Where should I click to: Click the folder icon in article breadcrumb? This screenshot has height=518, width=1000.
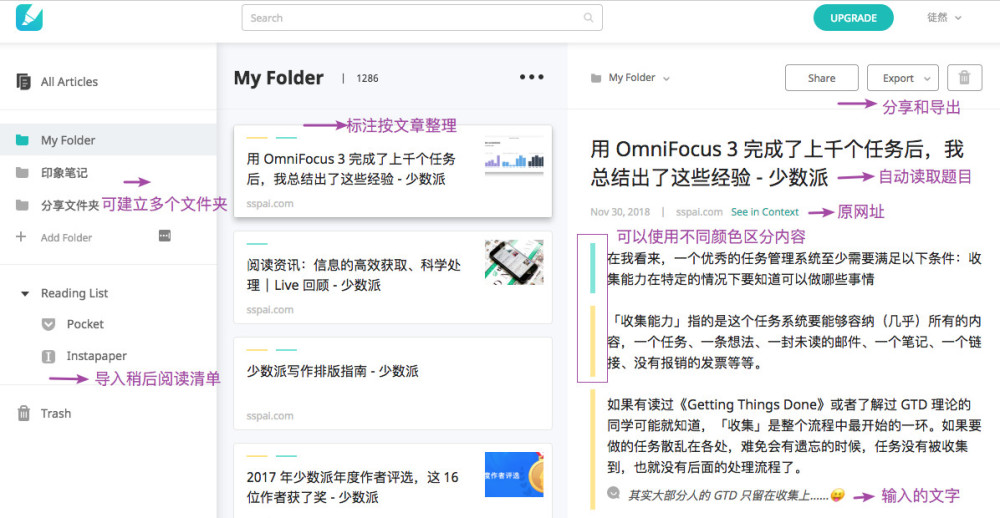[596, 78]
